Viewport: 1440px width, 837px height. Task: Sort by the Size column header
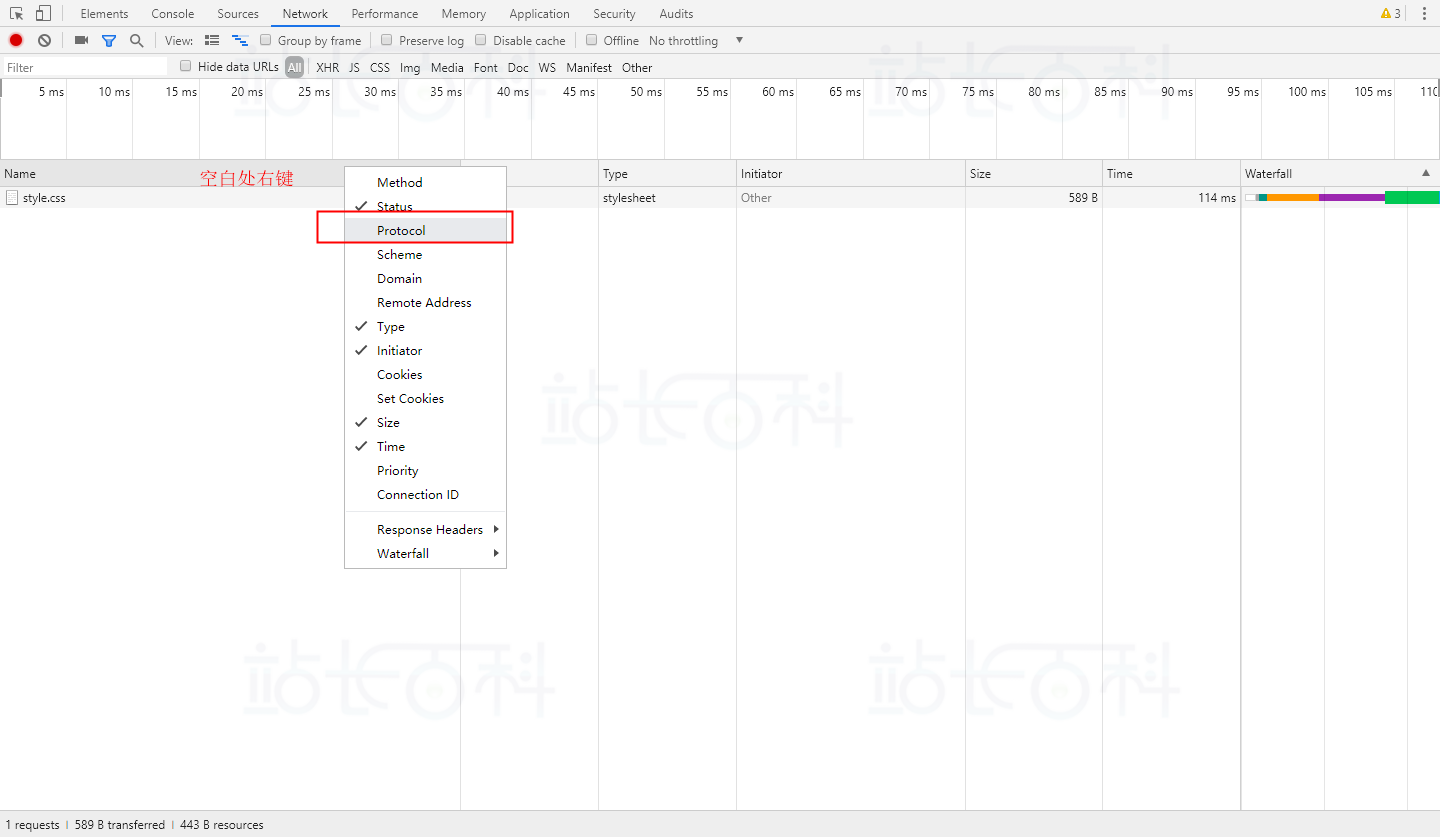[x=1034, y=174]
